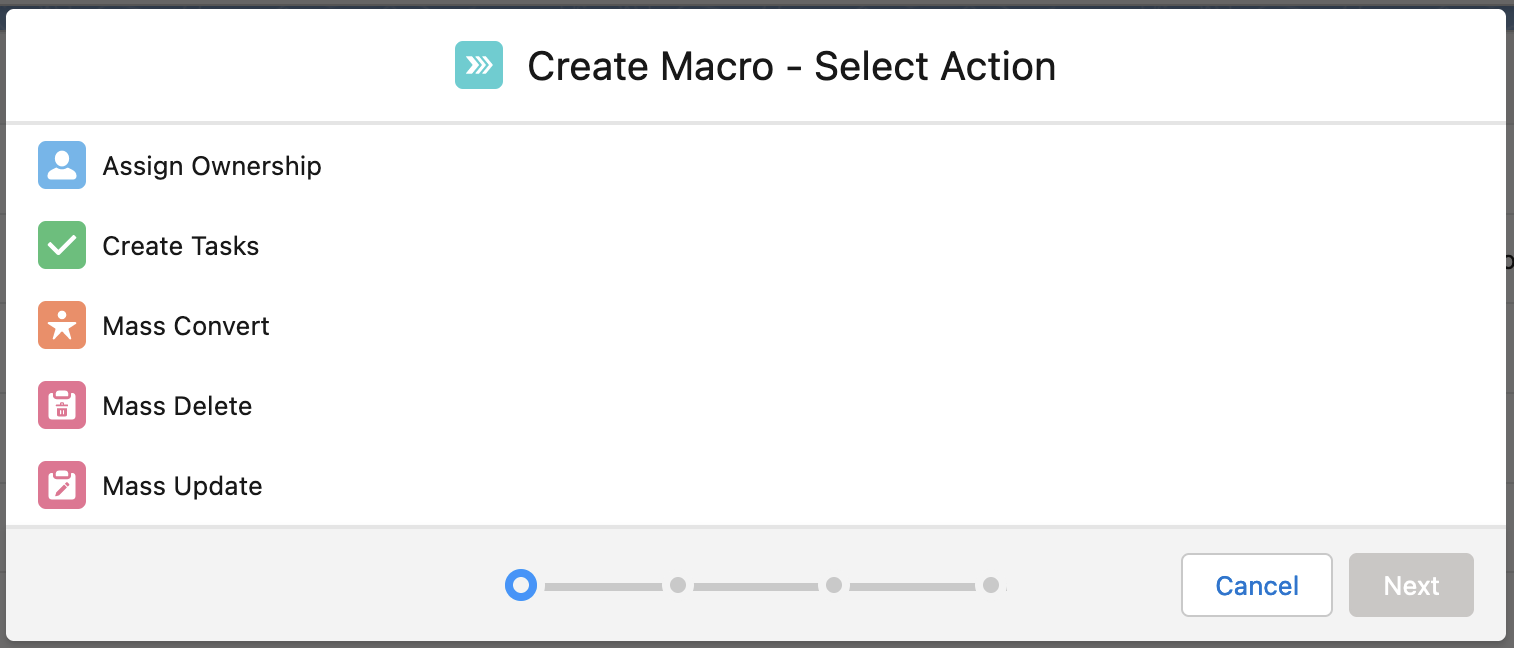Click progress bar segment between steps one and two
The image size is (1514, 648).
pos(603,586)
